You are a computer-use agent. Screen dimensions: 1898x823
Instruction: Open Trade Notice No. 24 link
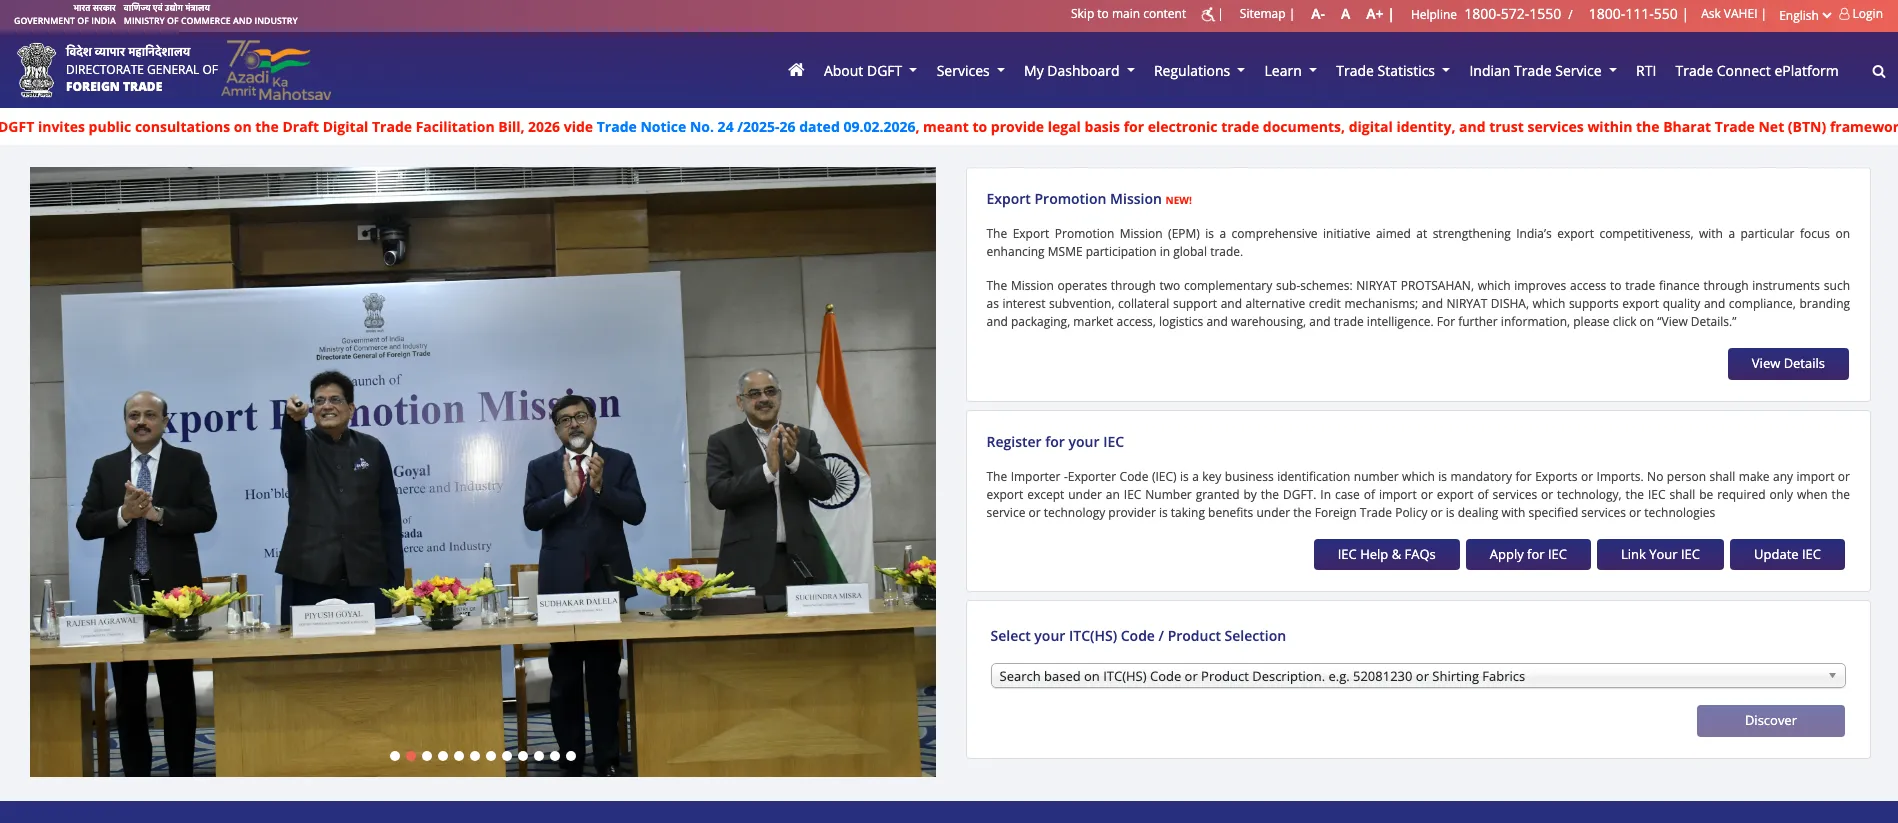coord(755,127)
